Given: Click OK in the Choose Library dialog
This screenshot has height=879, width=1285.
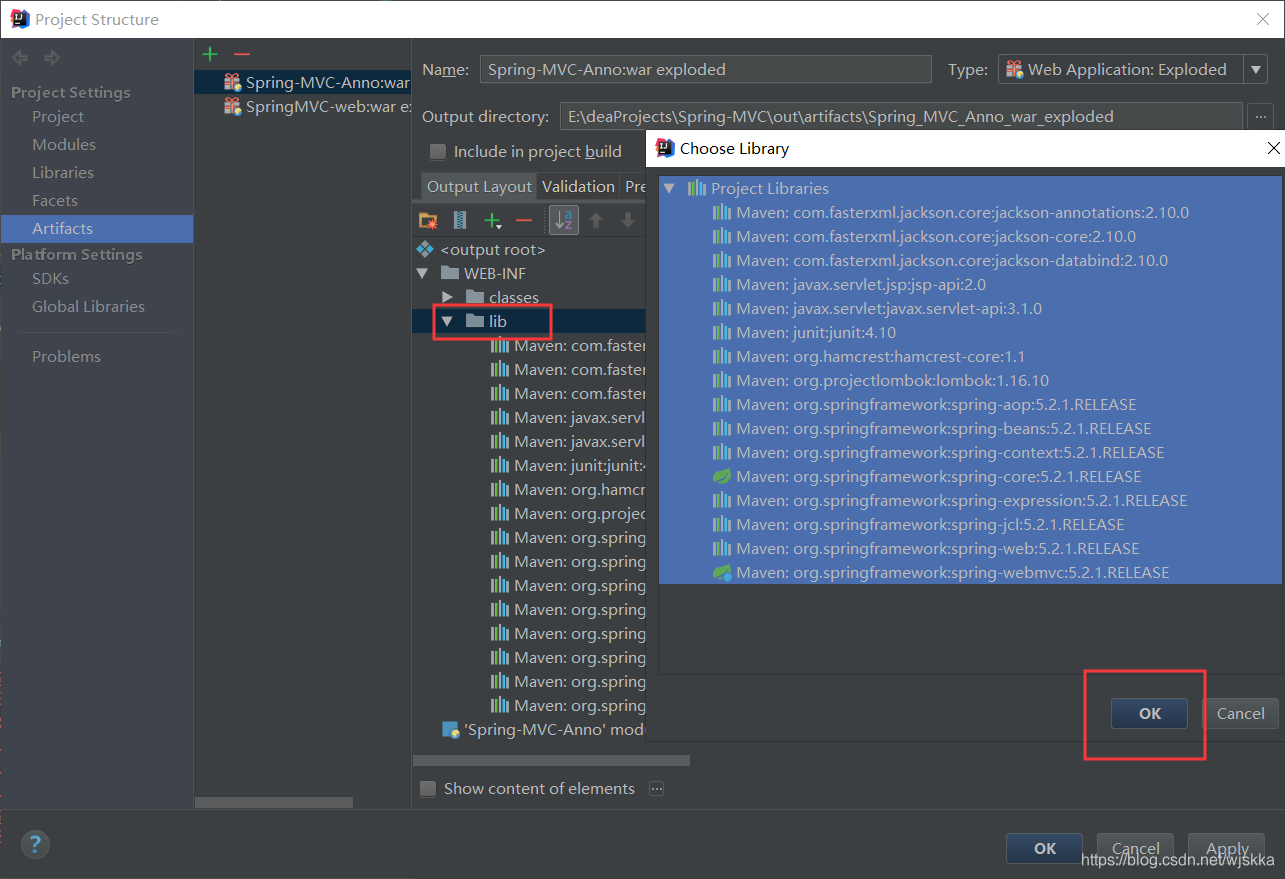Looking at the screenshot, I should (1150, 713).
